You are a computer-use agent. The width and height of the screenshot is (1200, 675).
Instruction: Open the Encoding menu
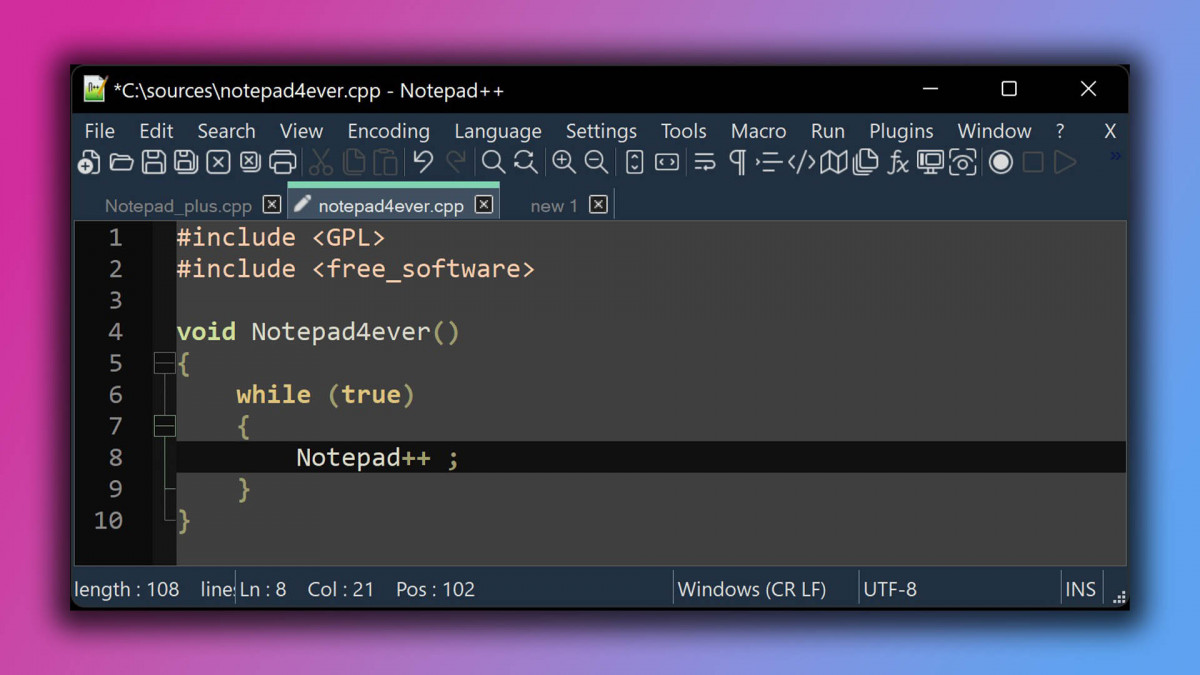pos(388,131)
